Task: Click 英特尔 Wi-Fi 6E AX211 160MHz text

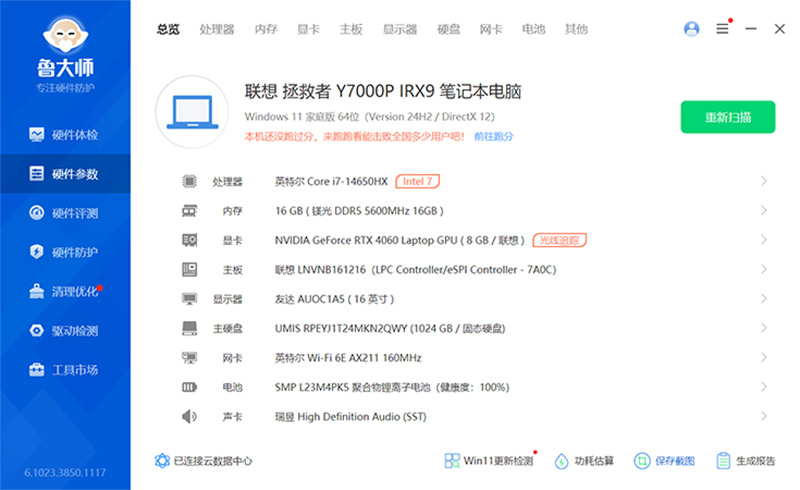Action: [x=348, y=358]
